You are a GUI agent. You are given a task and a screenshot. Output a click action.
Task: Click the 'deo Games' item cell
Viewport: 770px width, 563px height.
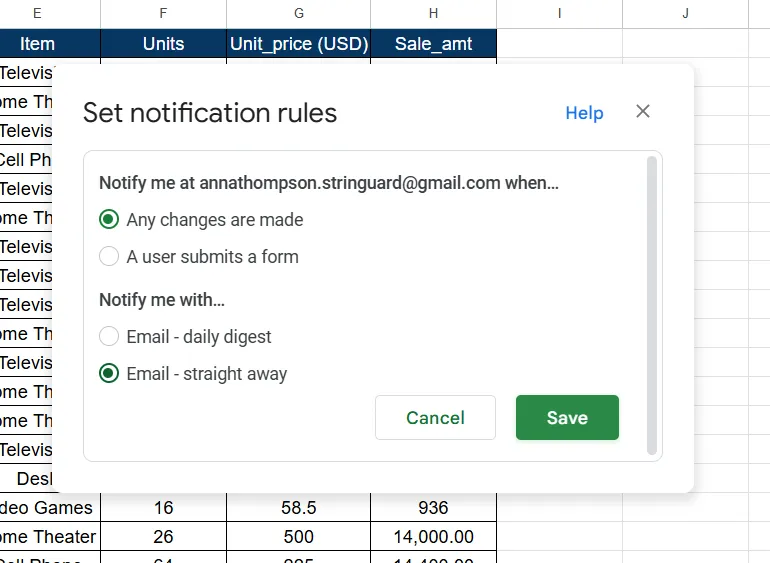[x=50, y=507]
